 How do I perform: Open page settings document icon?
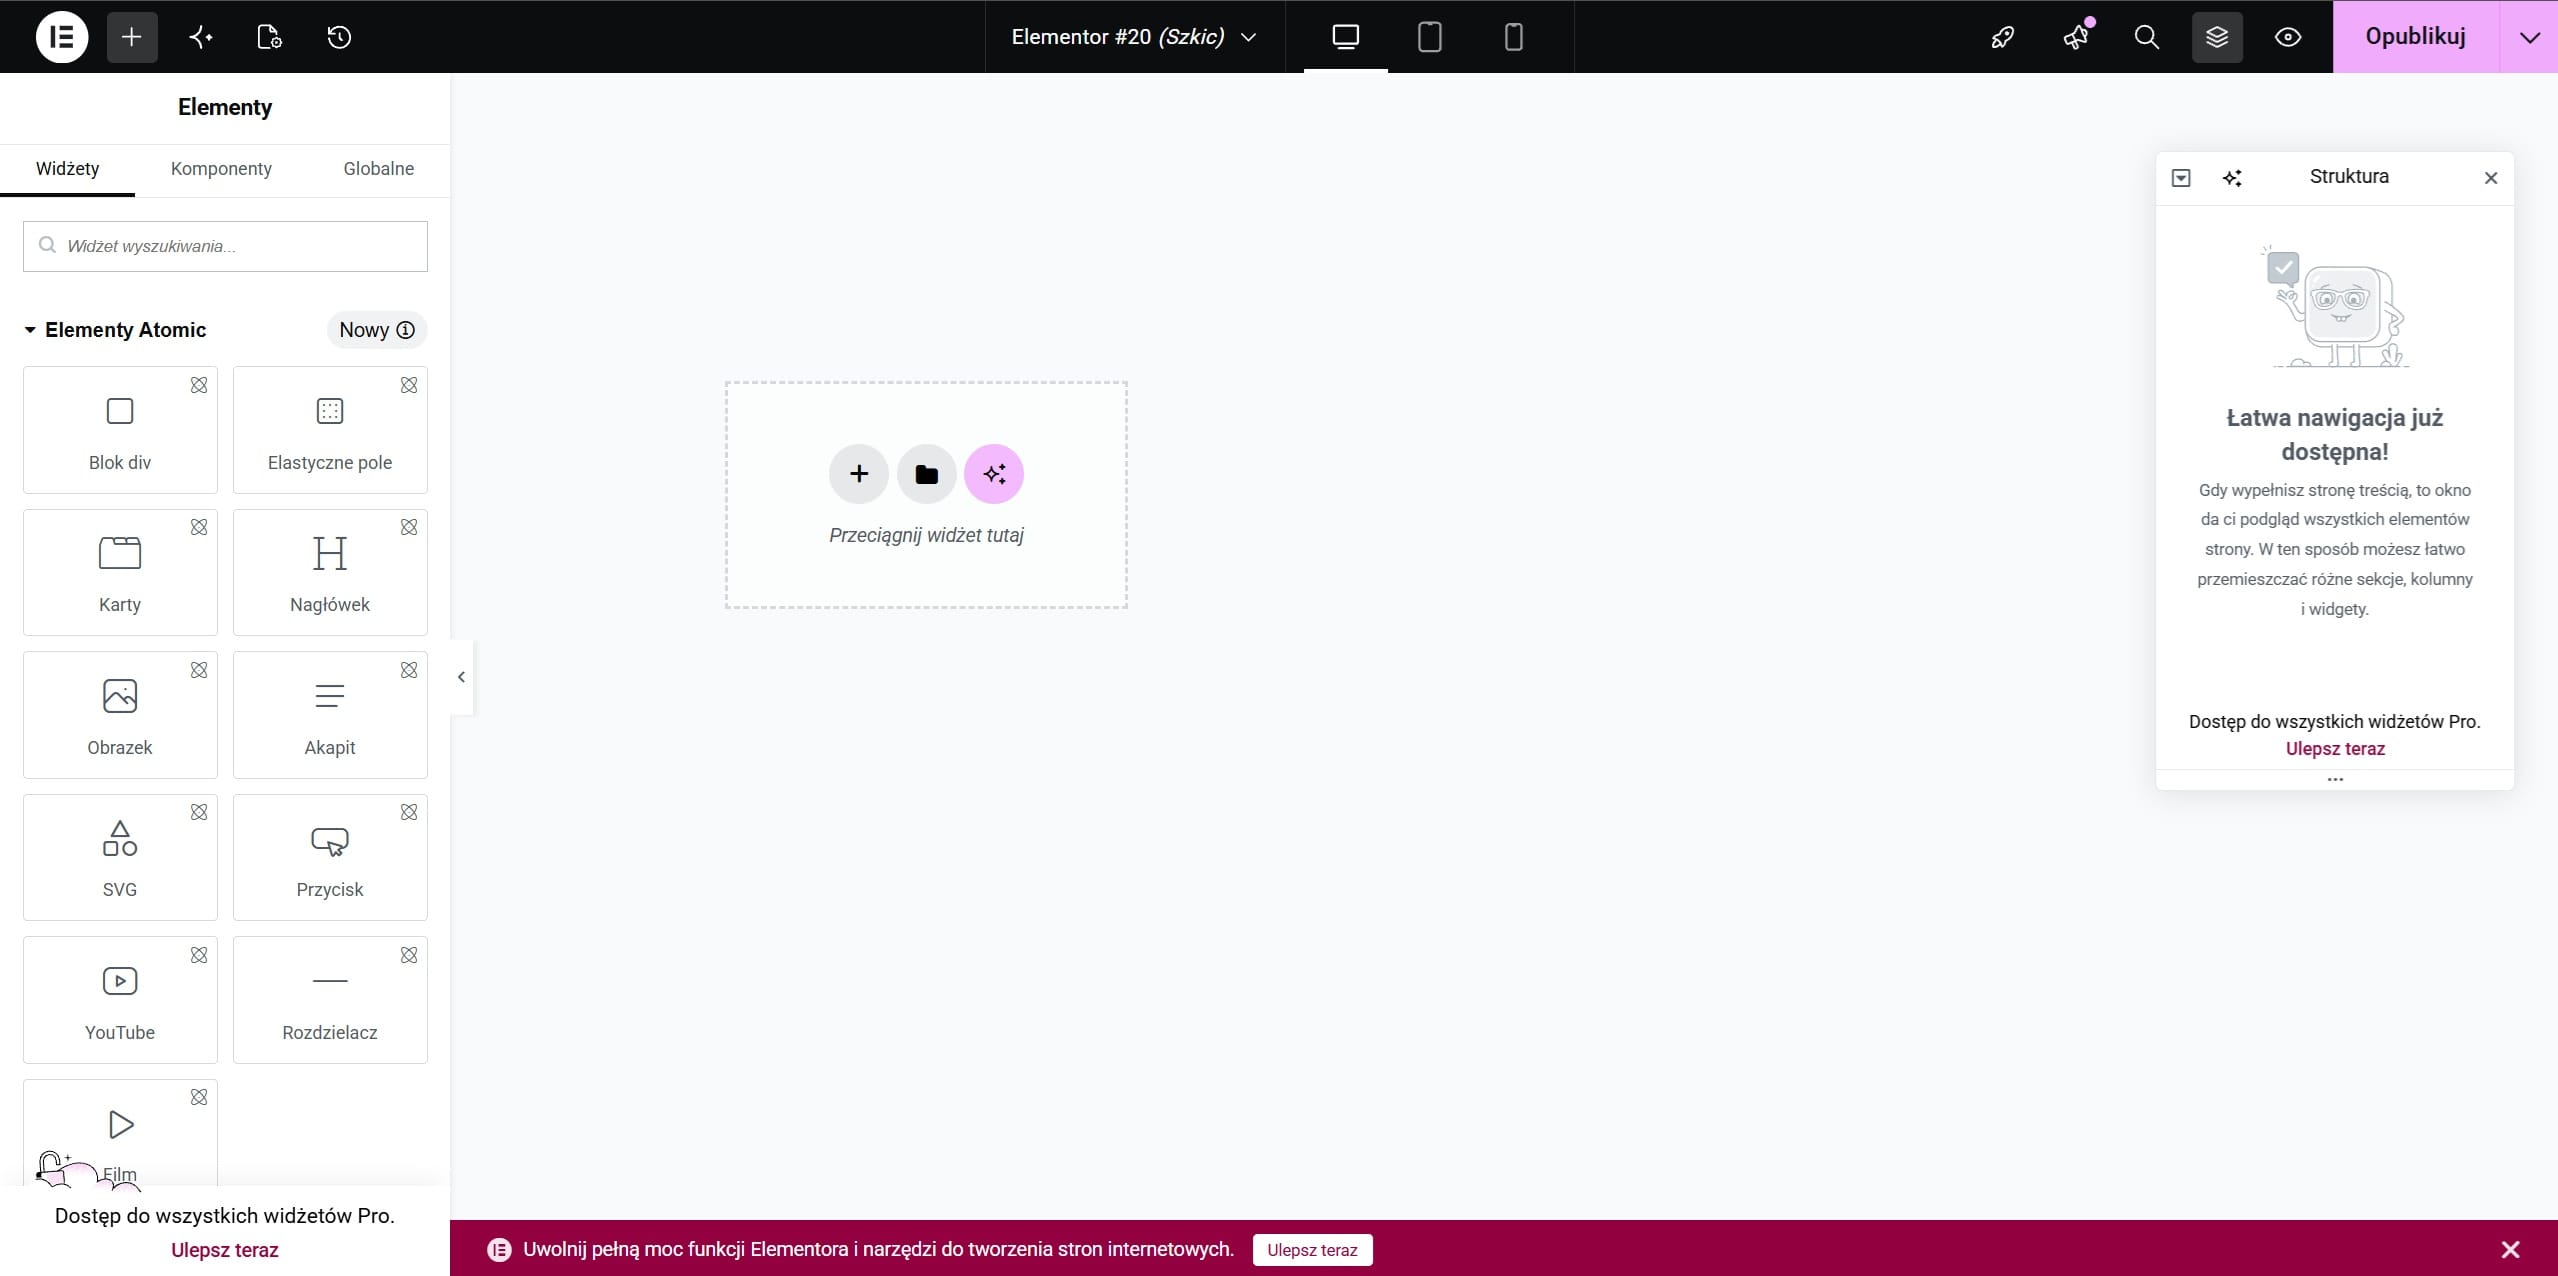(x=269, y=37)
